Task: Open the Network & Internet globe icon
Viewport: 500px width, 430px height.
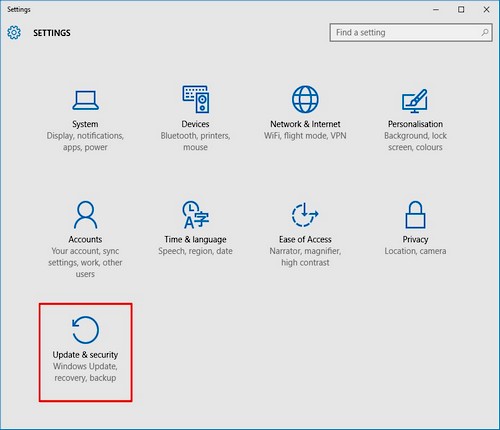Action: (x=305, y=99)
